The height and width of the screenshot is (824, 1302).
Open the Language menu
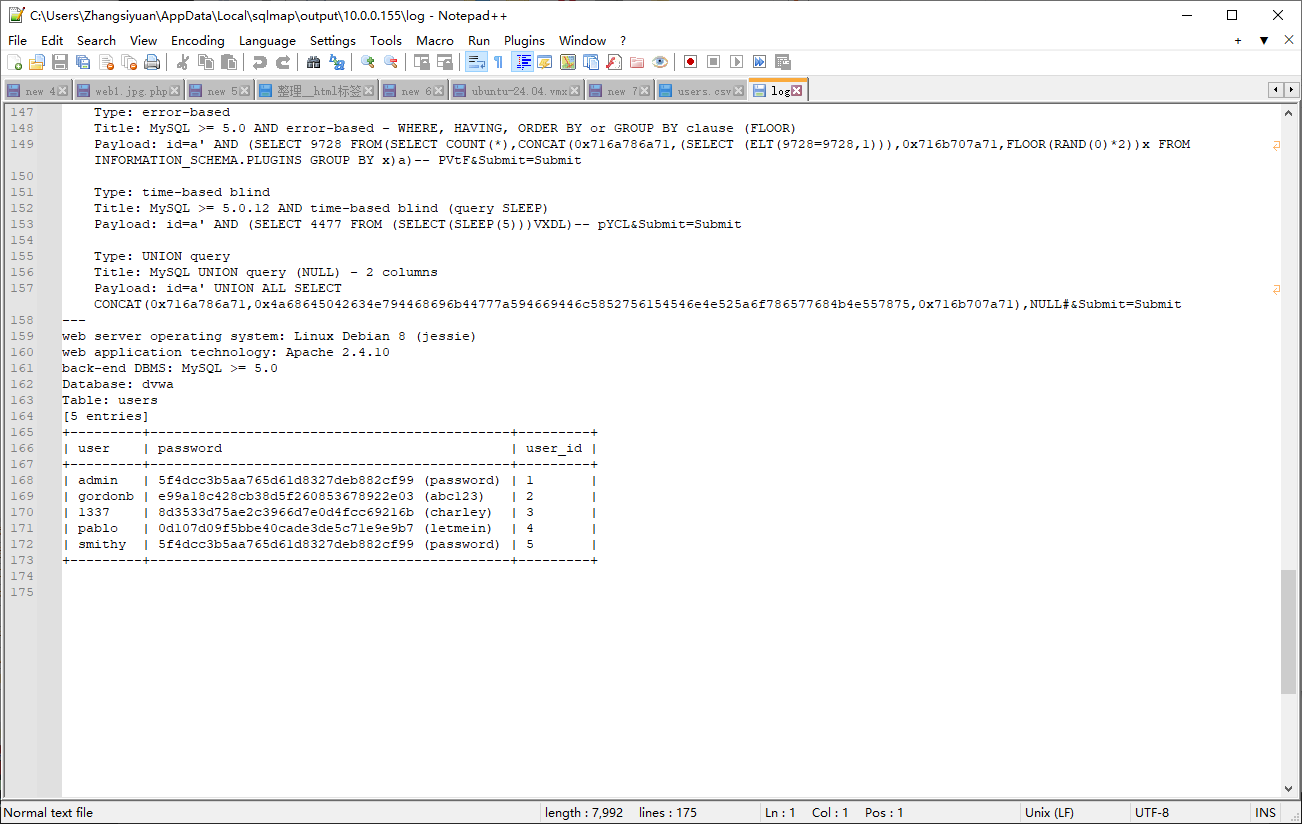[267, 40]
